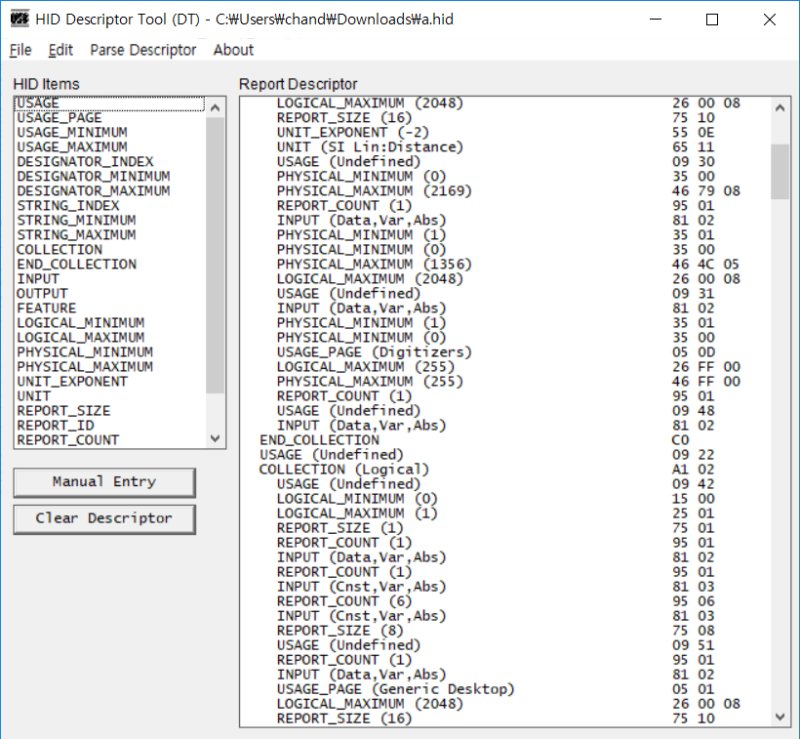Click the up arrow on Report Descriptor scrollbar

[x=781, y=107]
